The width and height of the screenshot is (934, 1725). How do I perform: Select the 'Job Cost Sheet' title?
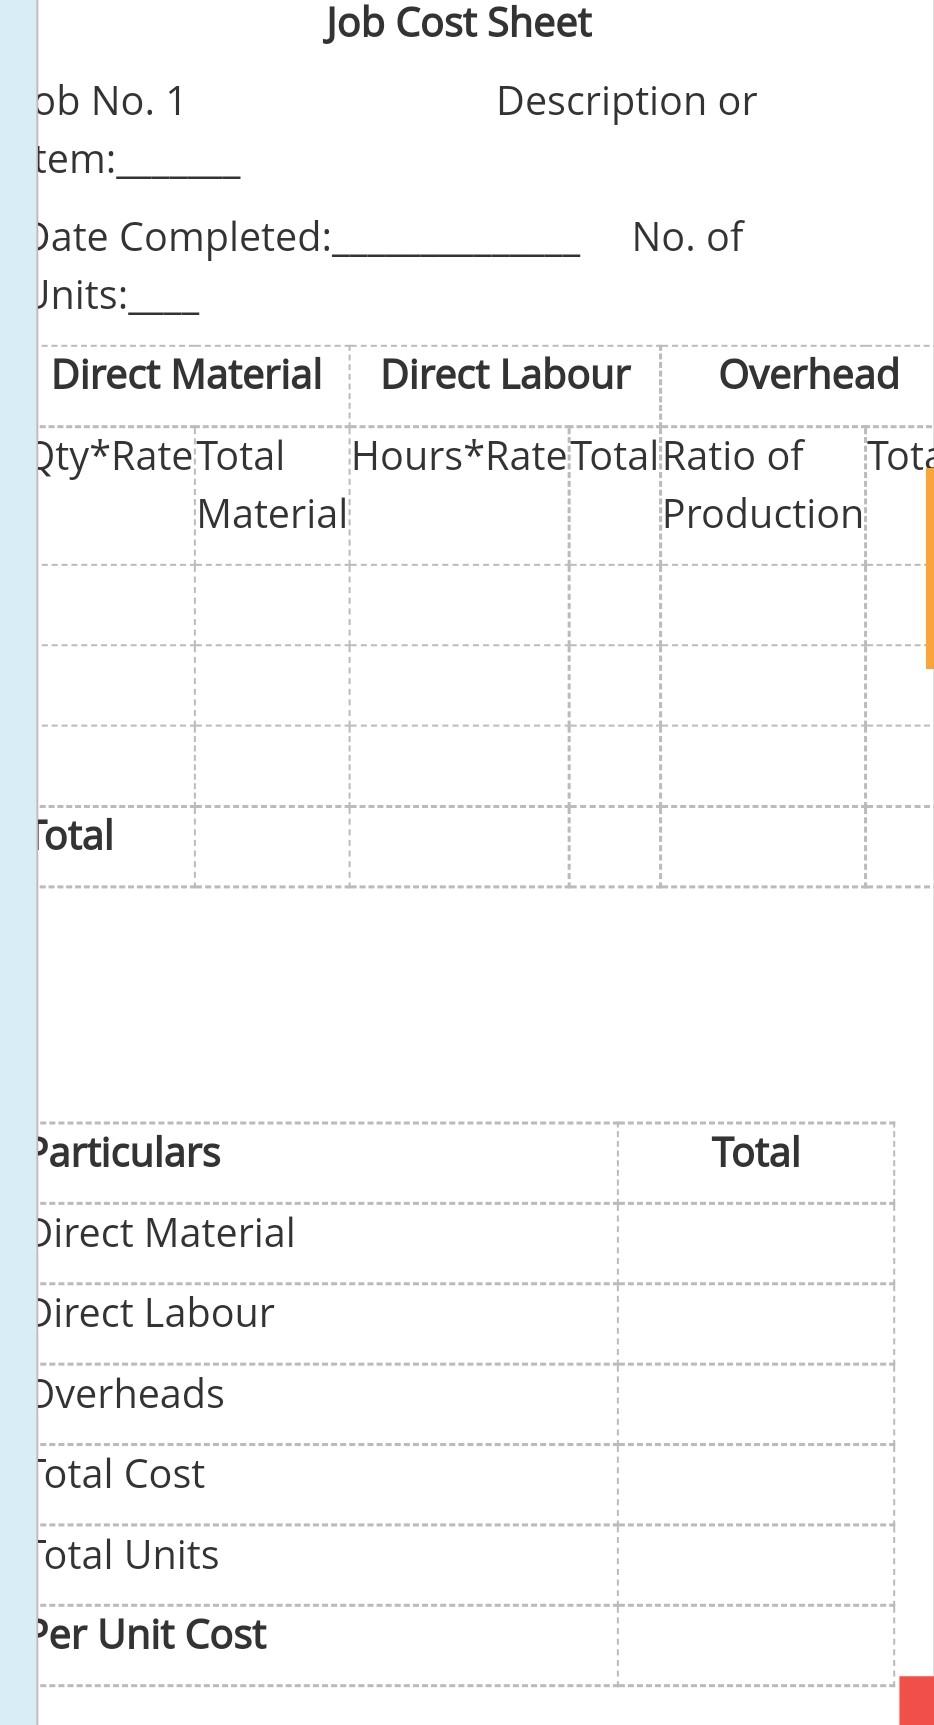[458, 23]
